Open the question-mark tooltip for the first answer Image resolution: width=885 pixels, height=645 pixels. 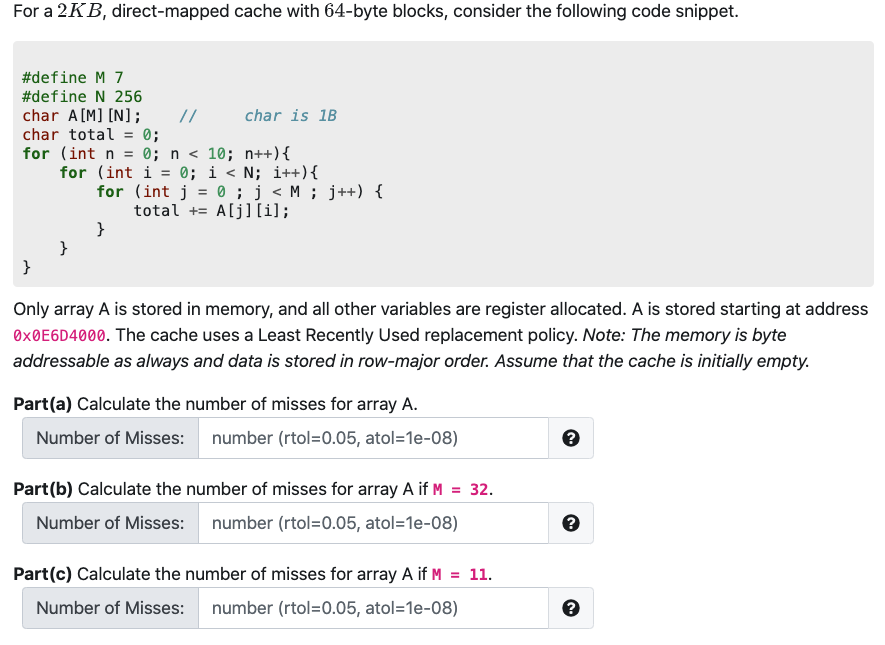point(570,438)
